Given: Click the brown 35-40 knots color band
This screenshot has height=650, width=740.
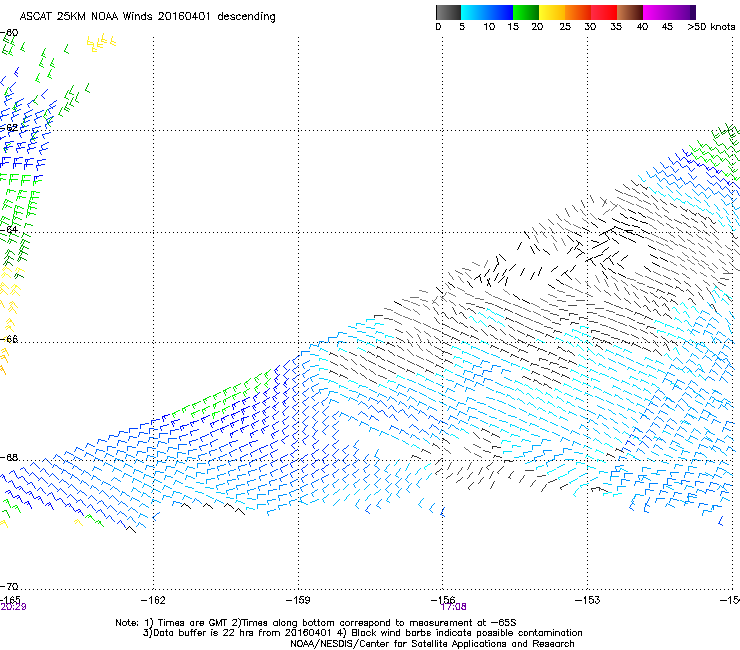Looking at the screenshot, I should tap(630, 12).
